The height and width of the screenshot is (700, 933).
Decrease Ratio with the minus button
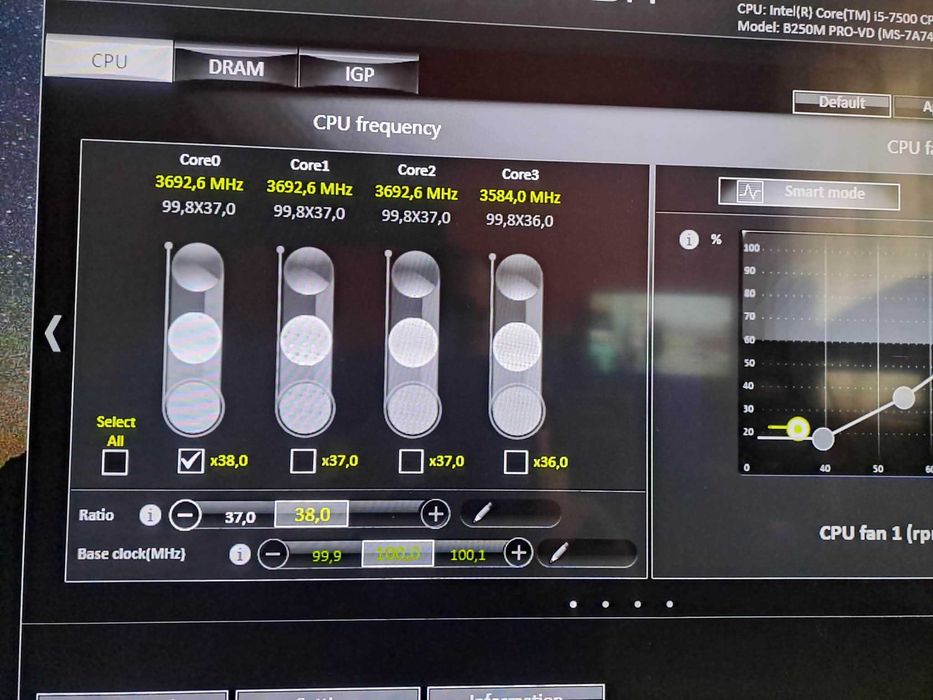[185, 514]
